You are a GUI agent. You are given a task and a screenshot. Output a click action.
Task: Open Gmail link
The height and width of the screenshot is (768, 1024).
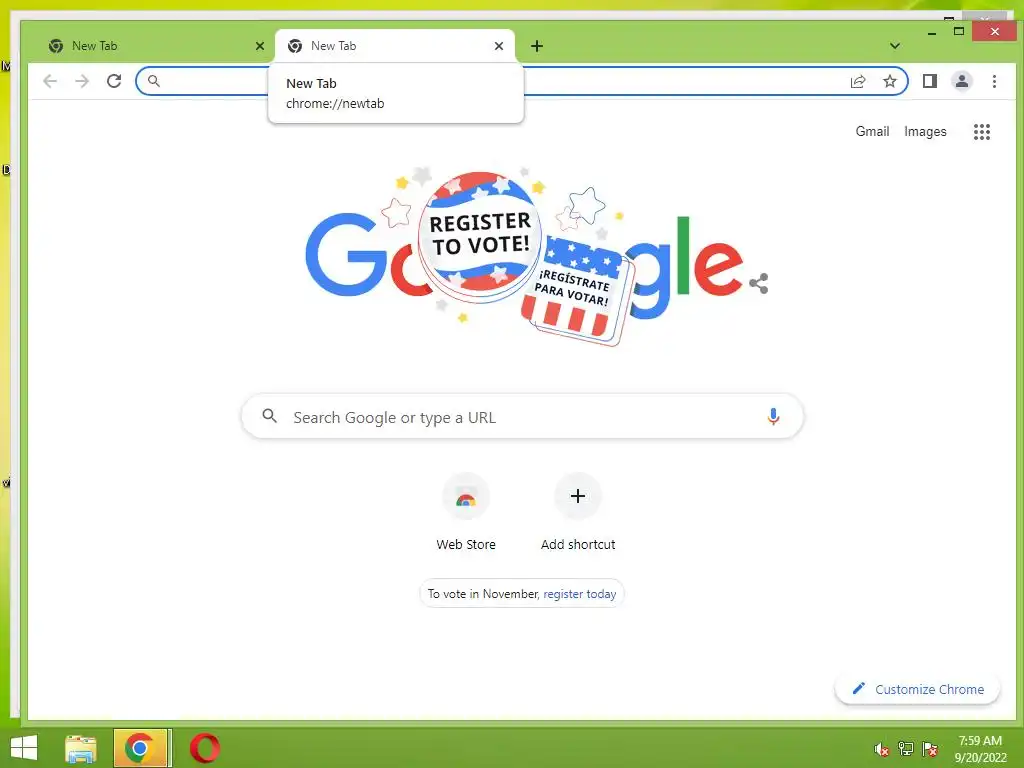tap(872, 131)
